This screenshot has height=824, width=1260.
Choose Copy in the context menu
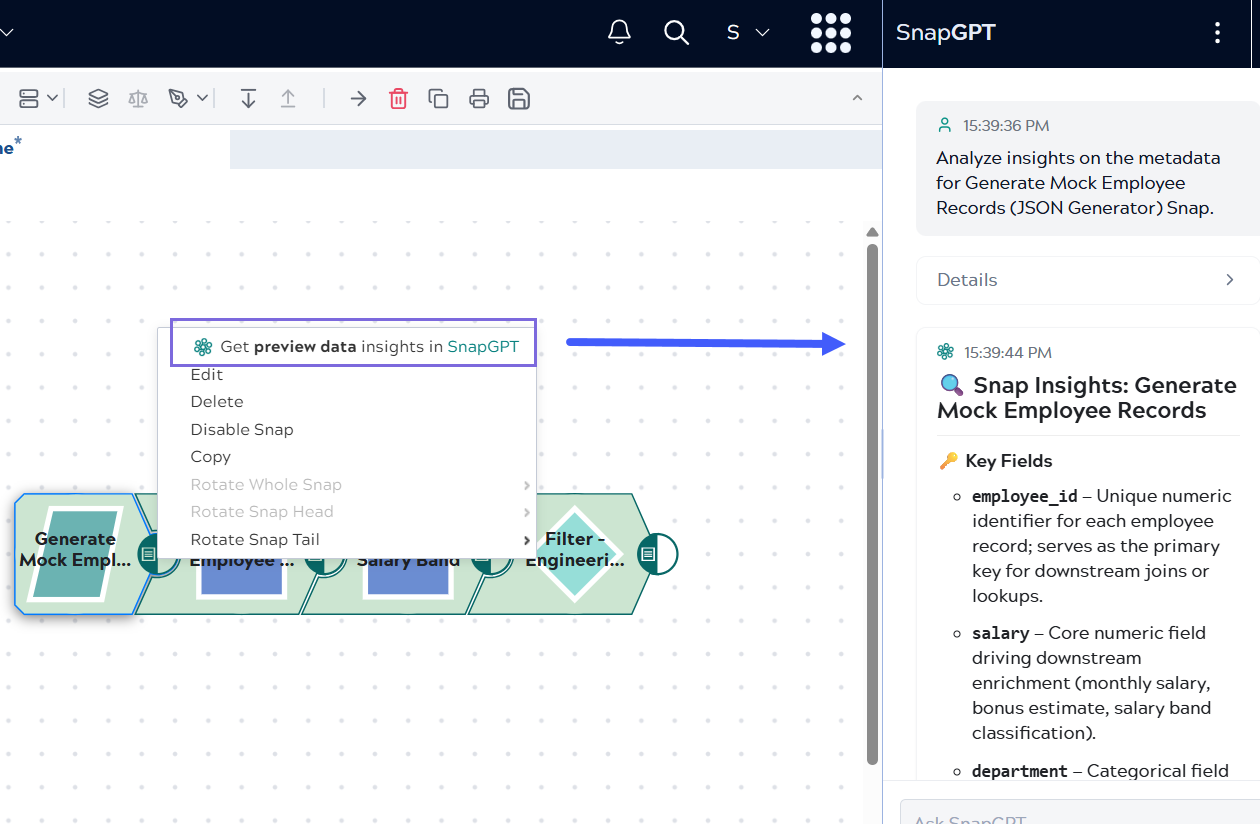pos(211,456)
